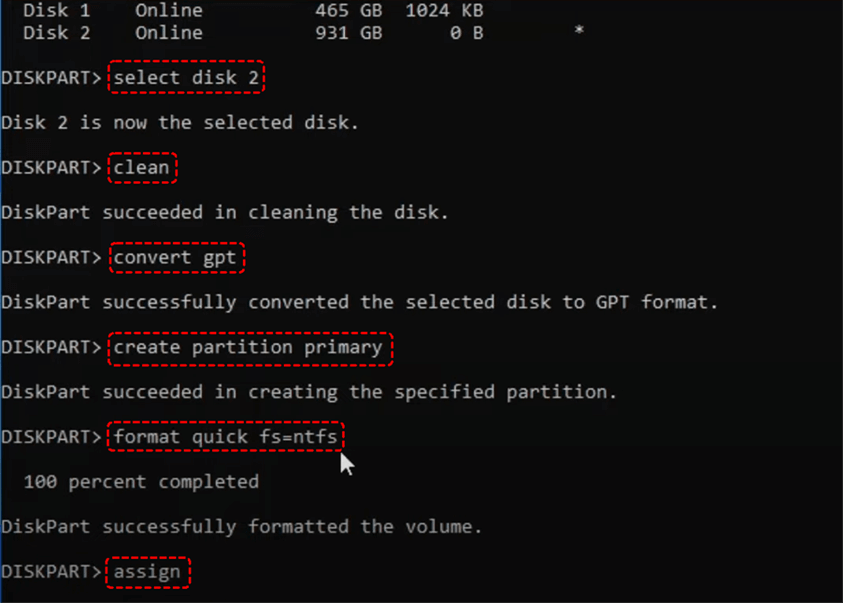Click the "format quick fs=ntfs" command text

225,437
